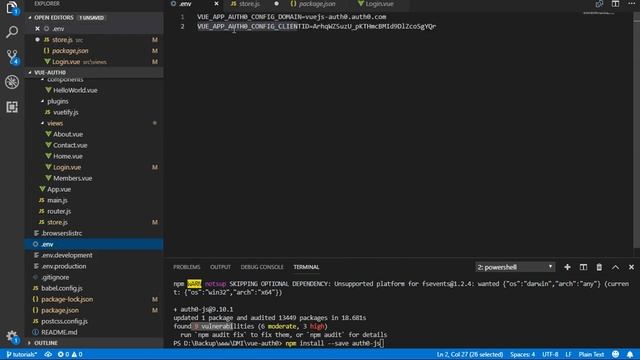640x360 pixels.
Task: Open the Source Control view icon
Action: pyautogui.click(x=12, y=57)
